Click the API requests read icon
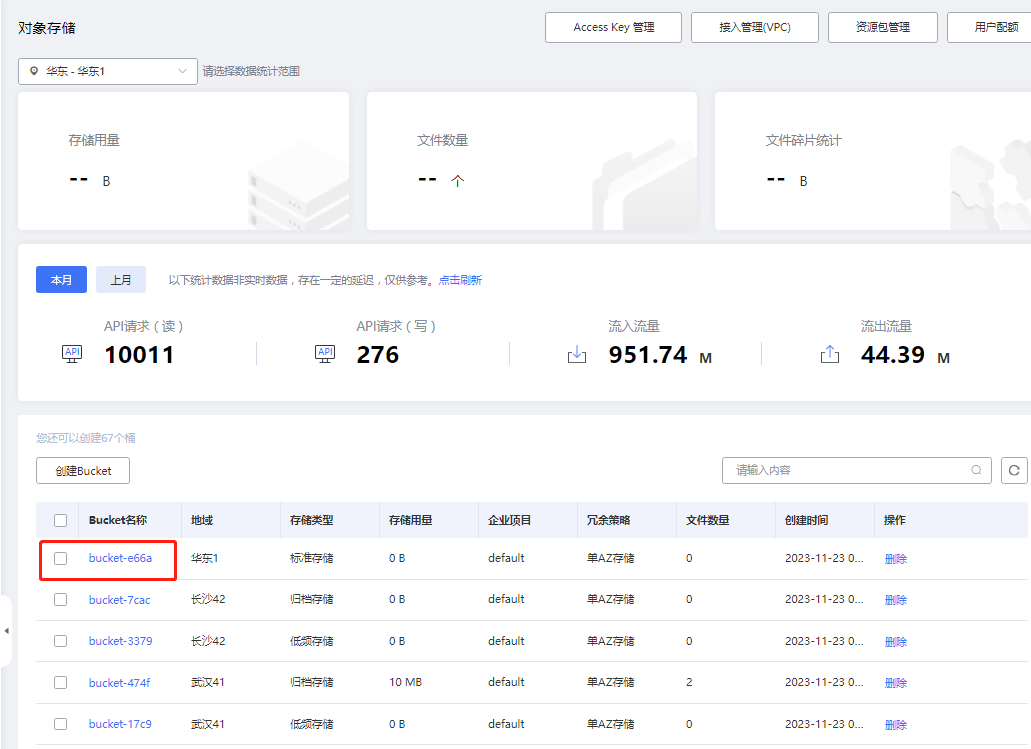The height and width of the screenshot is (749, 1031). click(x=71, y=354)
